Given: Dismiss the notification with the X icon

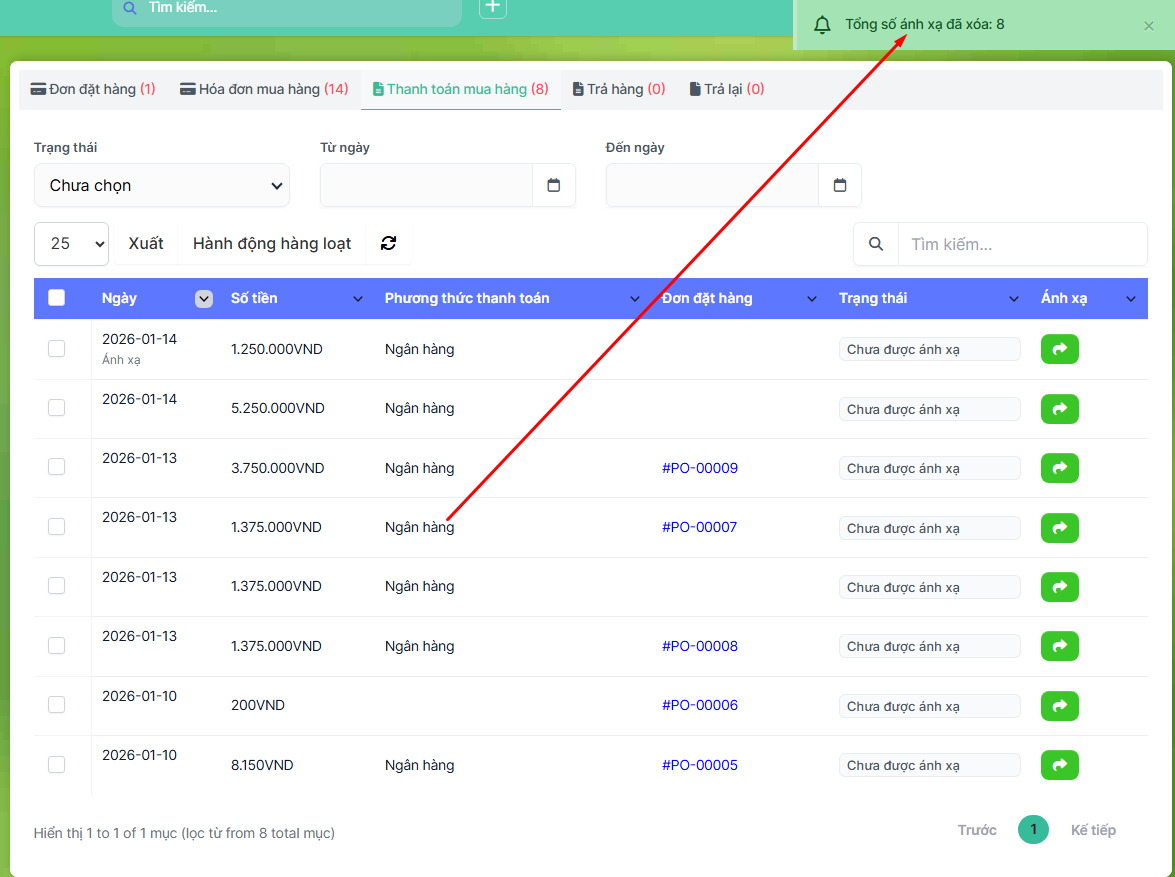Looking at the screenshot, I should click(x=1149, y=26).
